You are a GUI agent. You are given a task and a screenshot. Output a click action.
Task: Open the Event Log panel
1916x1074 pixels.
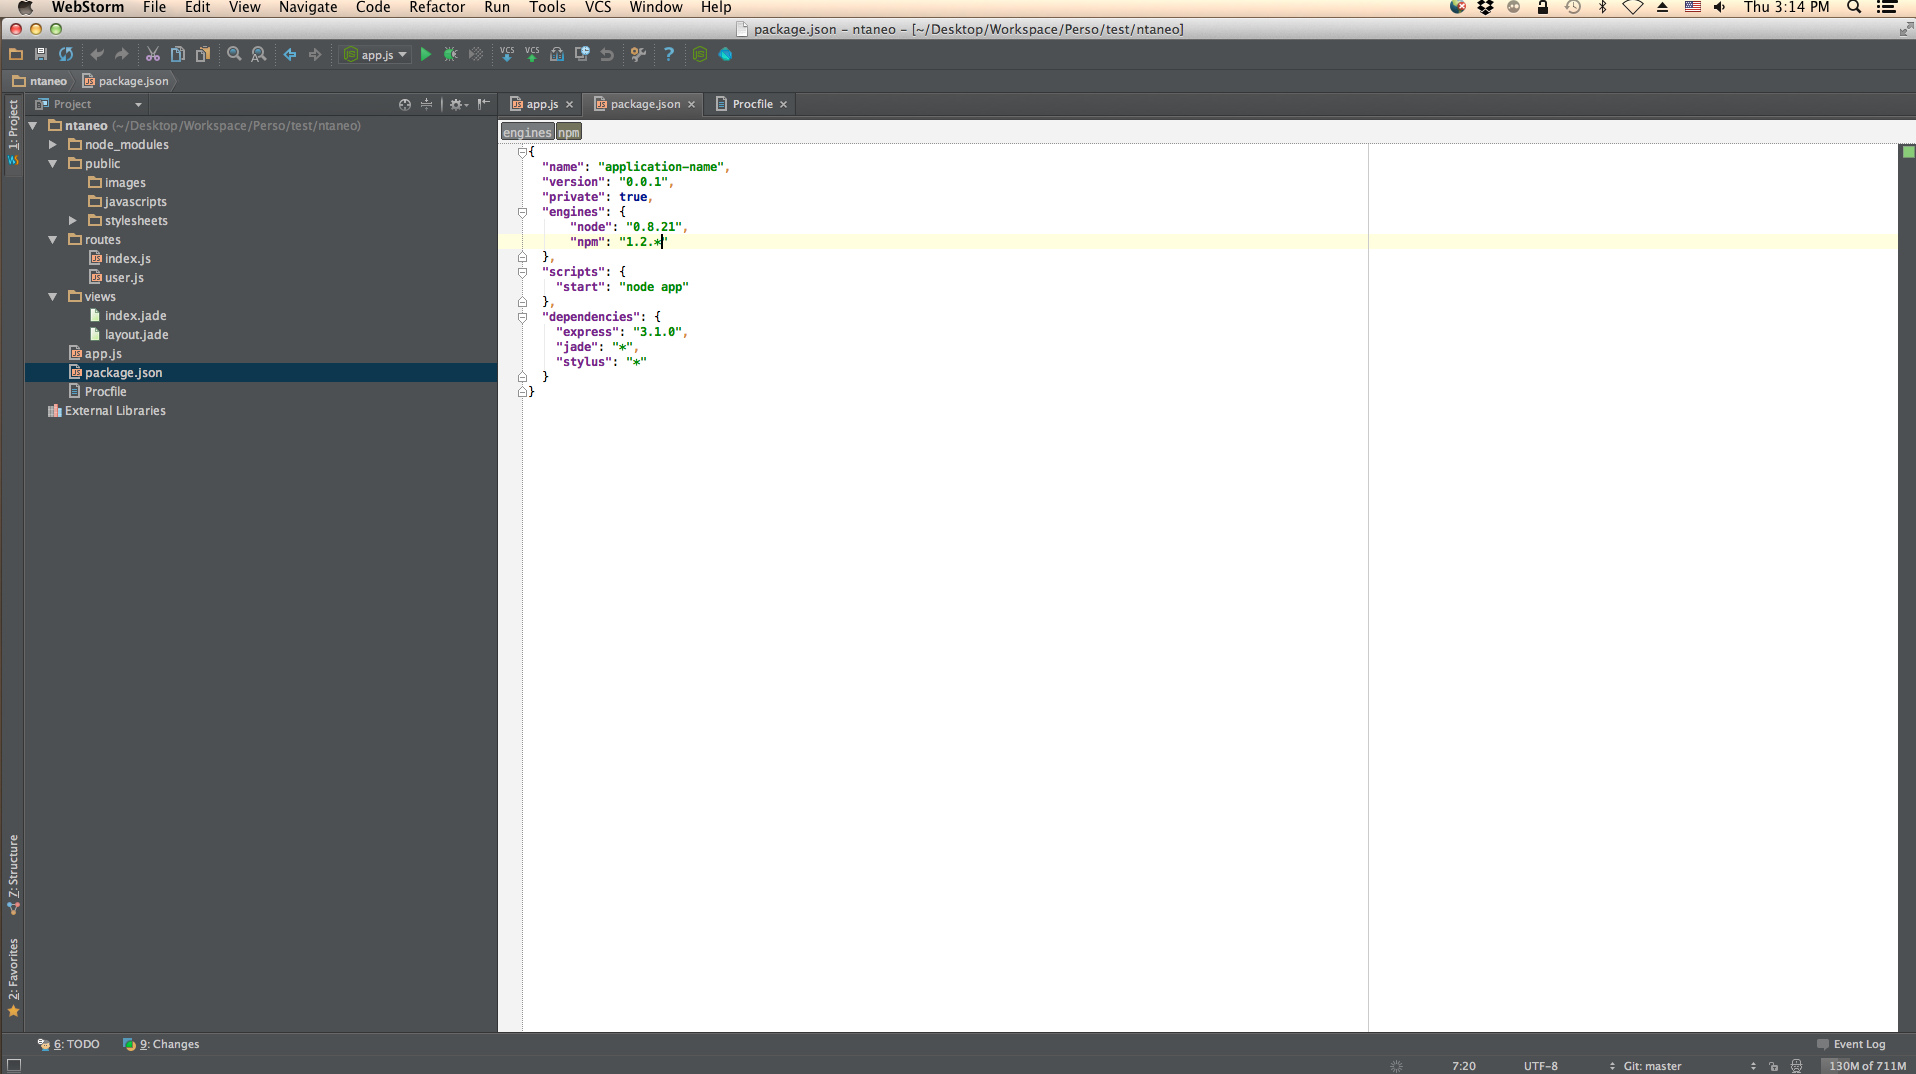pyautogui.click(x=1851, y=1044)
